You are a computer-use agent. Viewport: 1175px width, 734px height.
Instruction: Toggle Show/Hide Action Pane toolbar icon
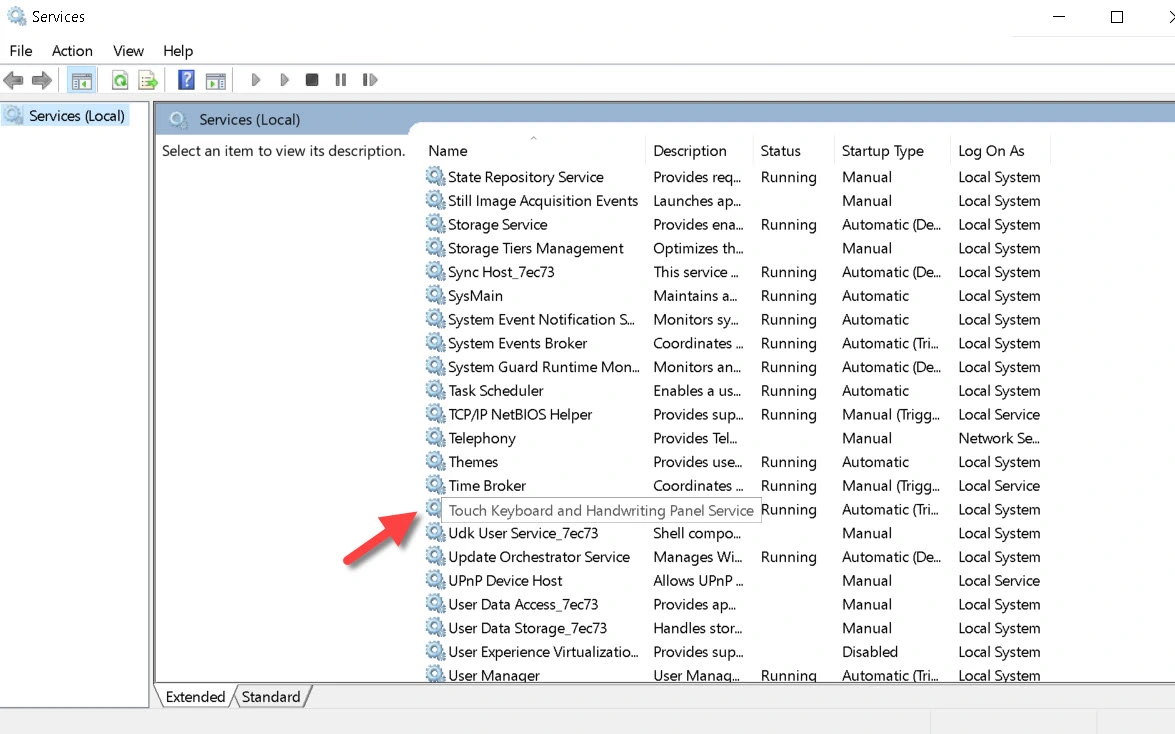216,80
